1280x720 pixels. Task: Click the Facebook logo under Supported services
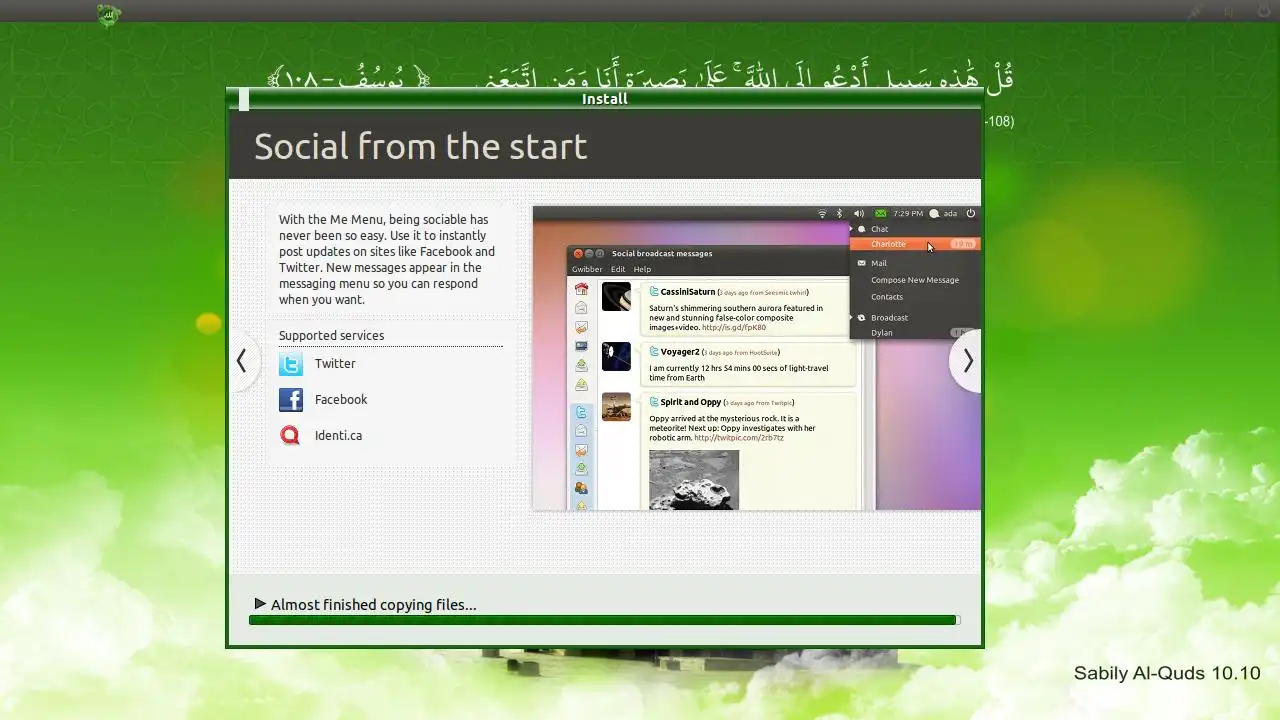pos(291,400)
